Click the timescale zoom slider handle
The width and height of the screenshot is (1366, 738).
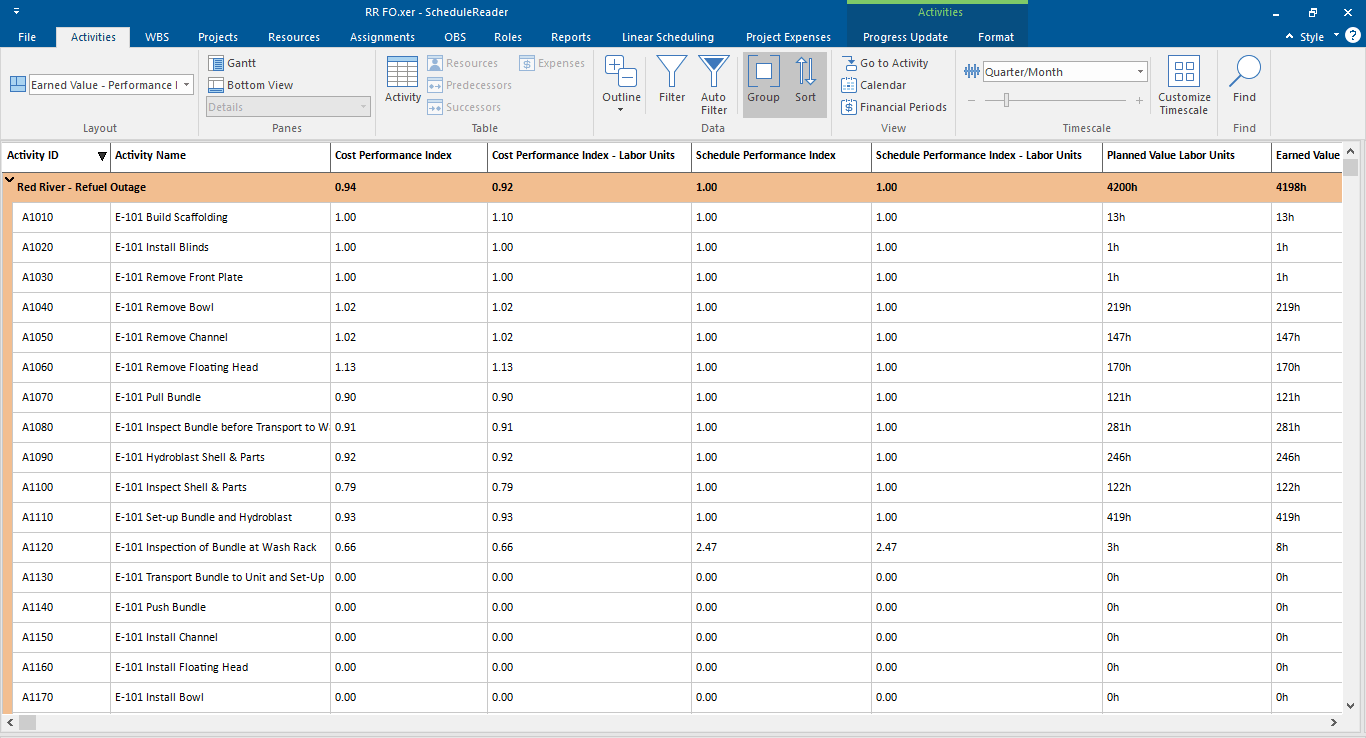1007,100
